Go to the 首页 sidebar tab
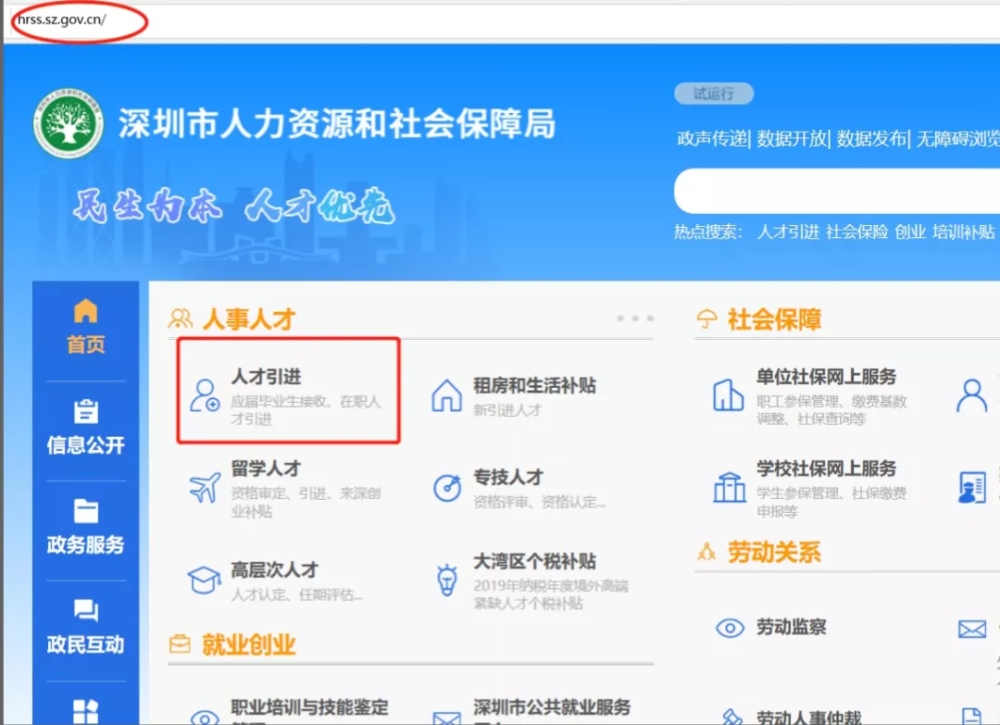 (85, 326)
